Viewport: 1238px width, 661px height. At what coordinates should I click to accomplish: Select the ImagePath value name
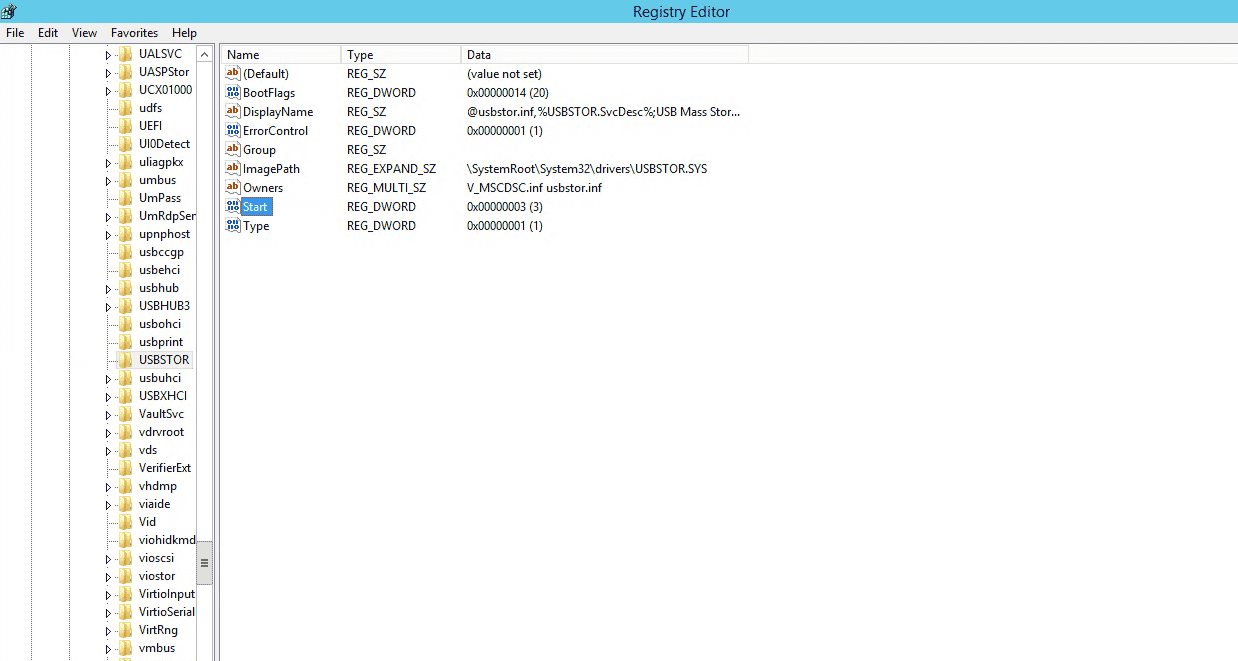271,169
